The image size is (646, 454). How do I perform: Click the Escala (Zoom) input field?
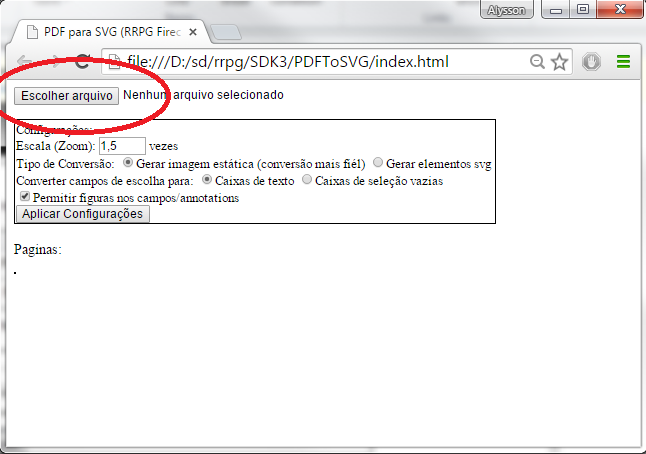122,146
